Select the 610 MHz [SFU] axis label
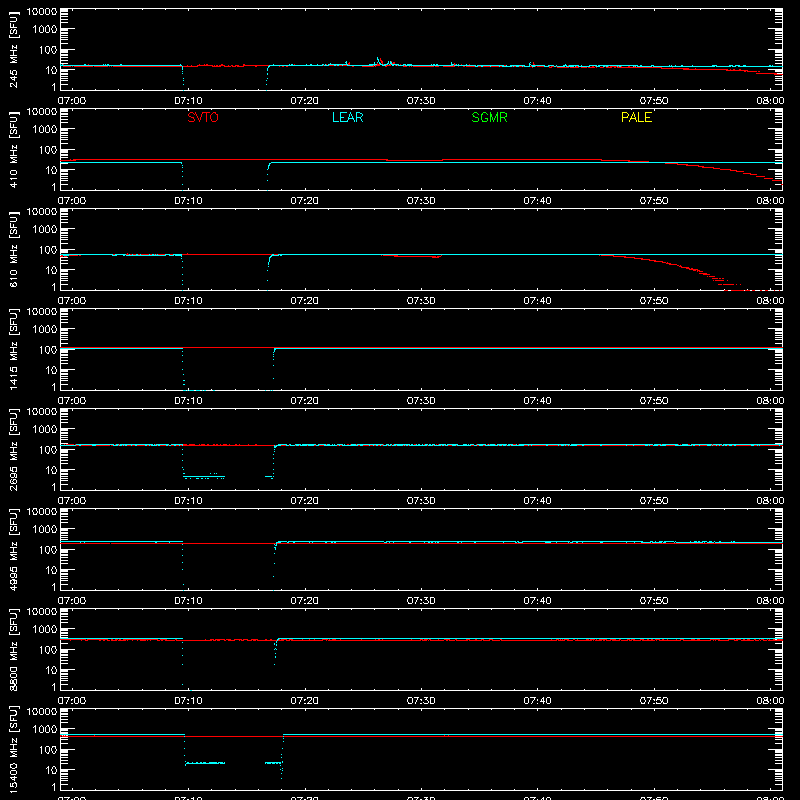Image resolution: width=800 pixels, height=800 pixels. [x=13, y=250]
